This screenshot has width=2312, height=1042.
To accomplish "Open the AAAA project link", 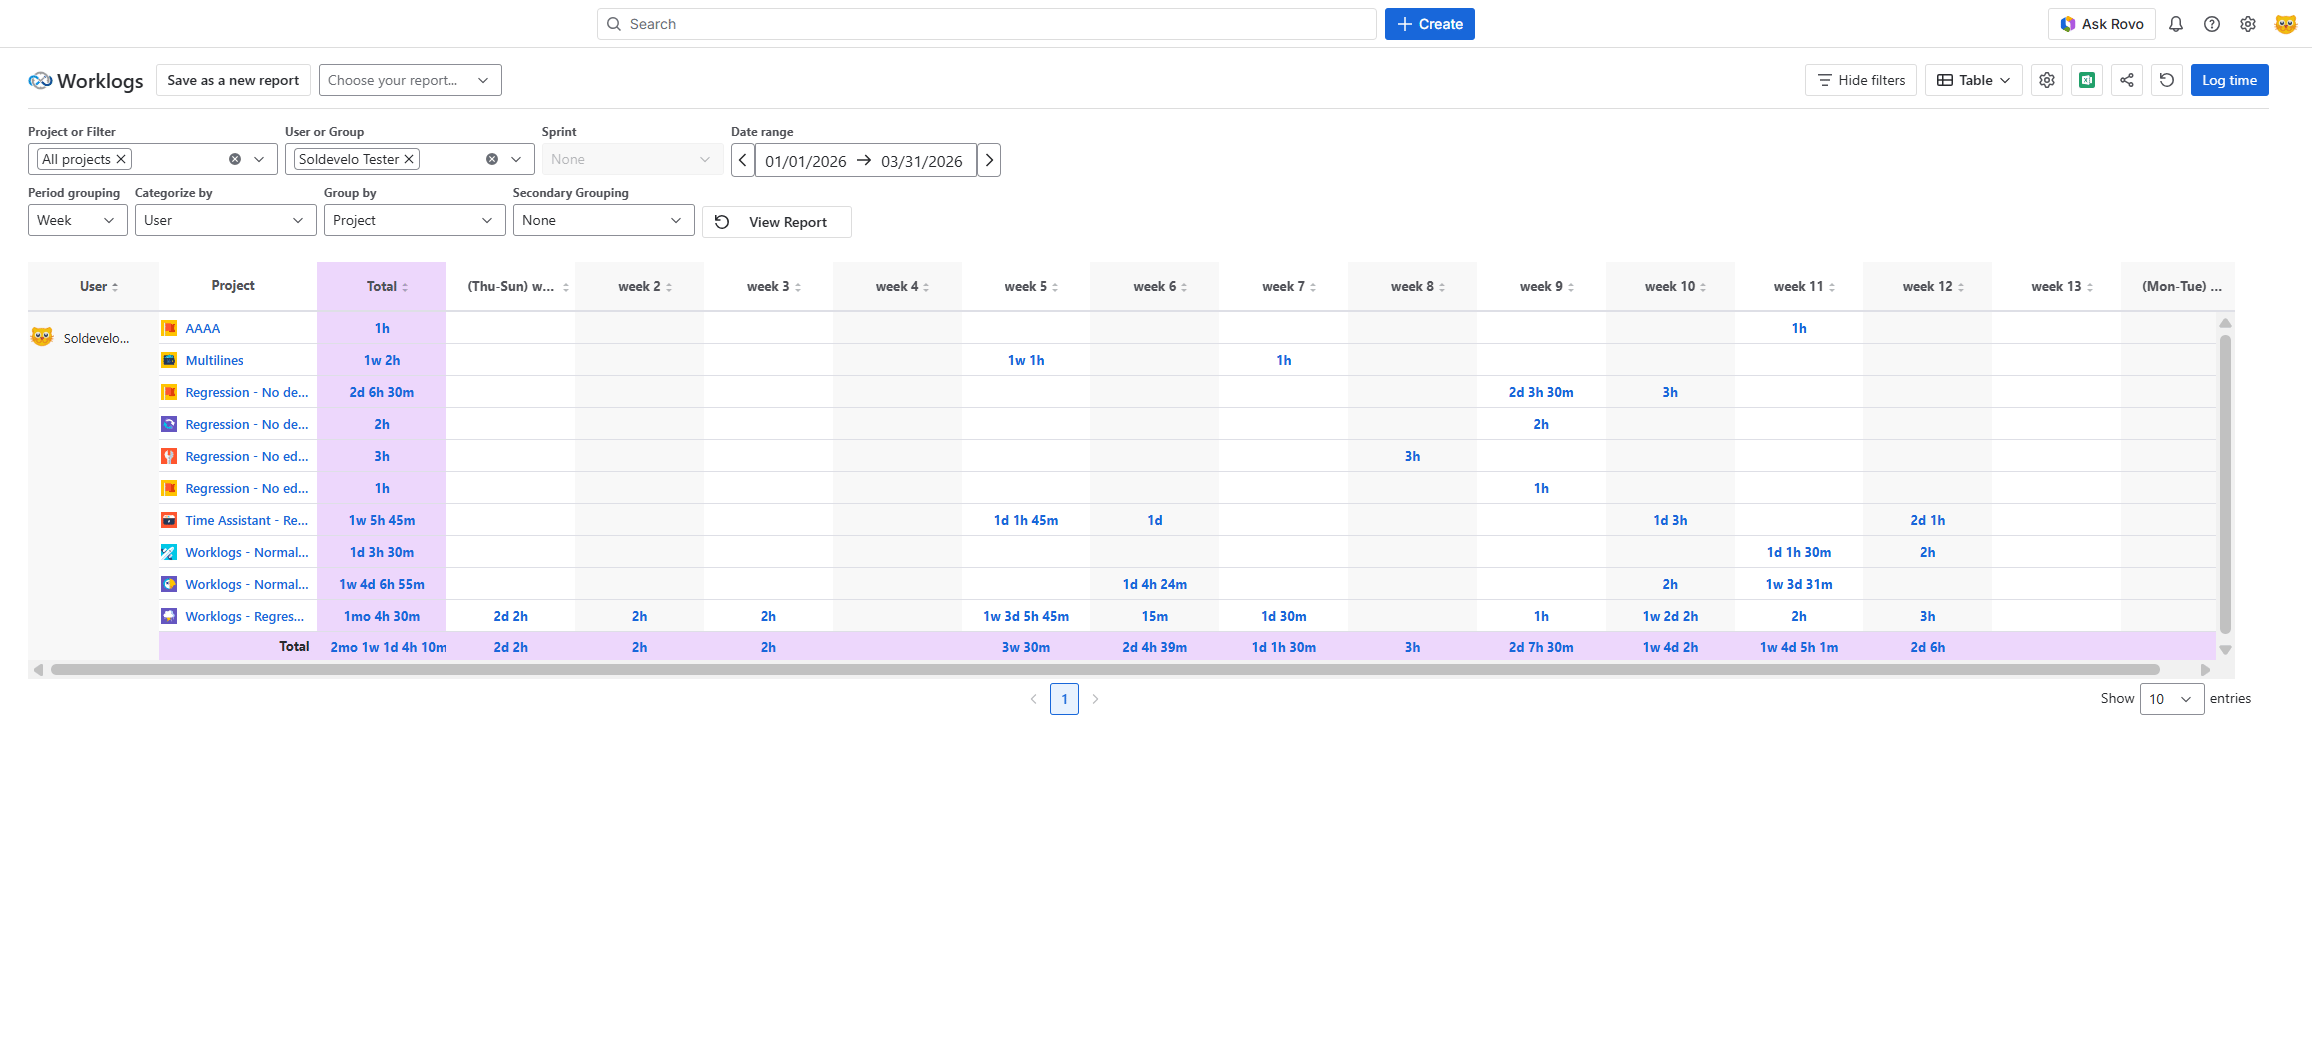I will tap(203, 328).
